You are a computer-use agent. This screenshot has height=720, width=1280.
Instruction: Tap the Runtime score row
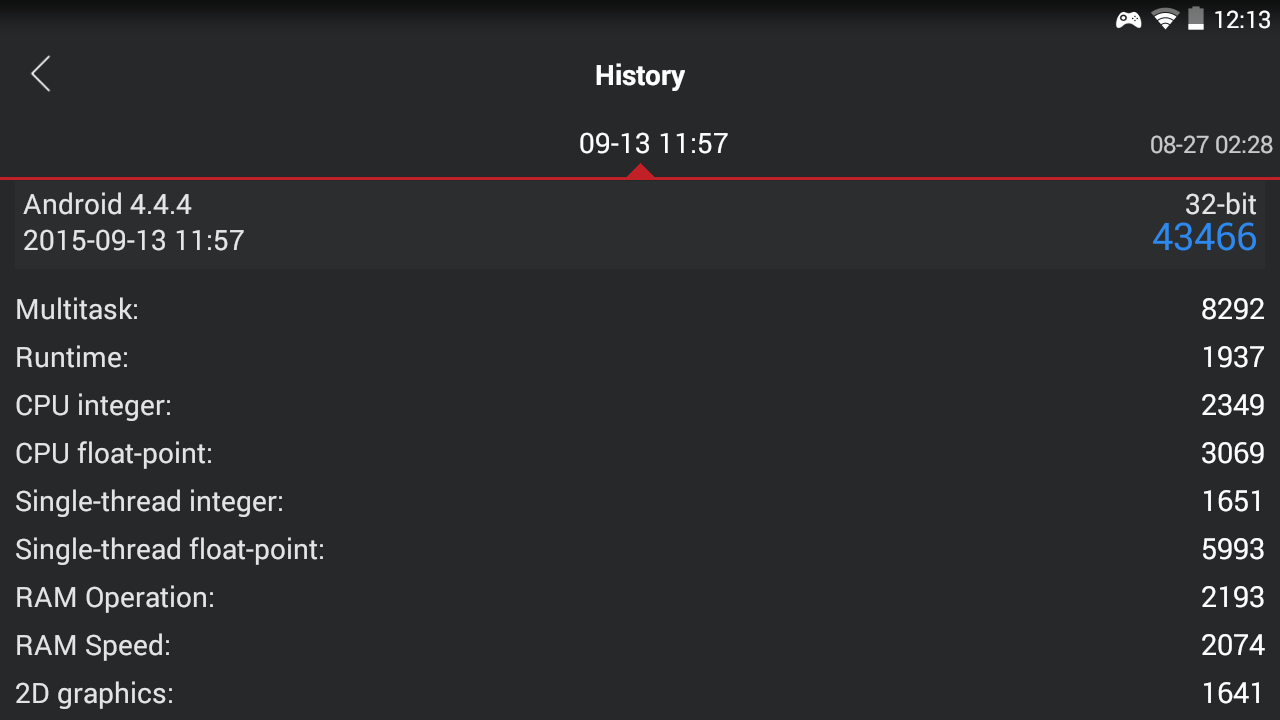pos(640,357)
